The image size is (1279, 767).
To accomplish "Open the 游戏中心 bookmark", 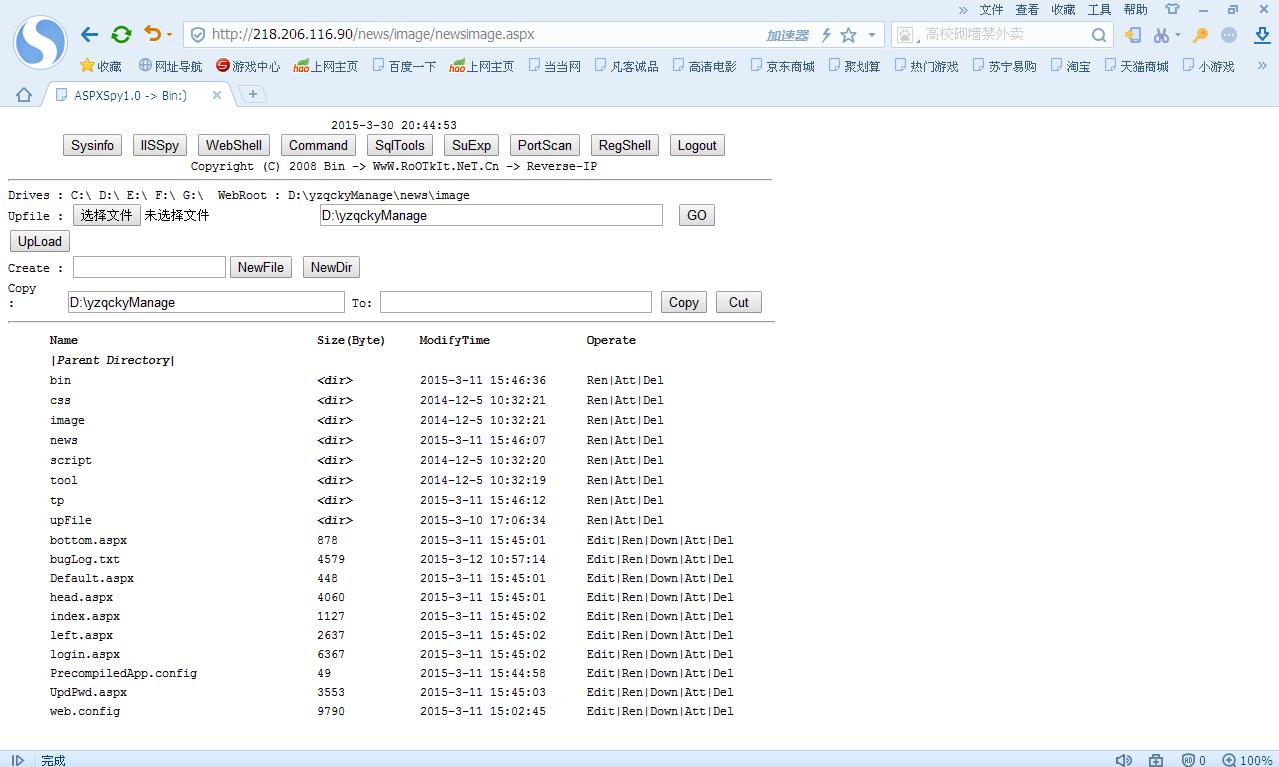I will tap(248, 66).
